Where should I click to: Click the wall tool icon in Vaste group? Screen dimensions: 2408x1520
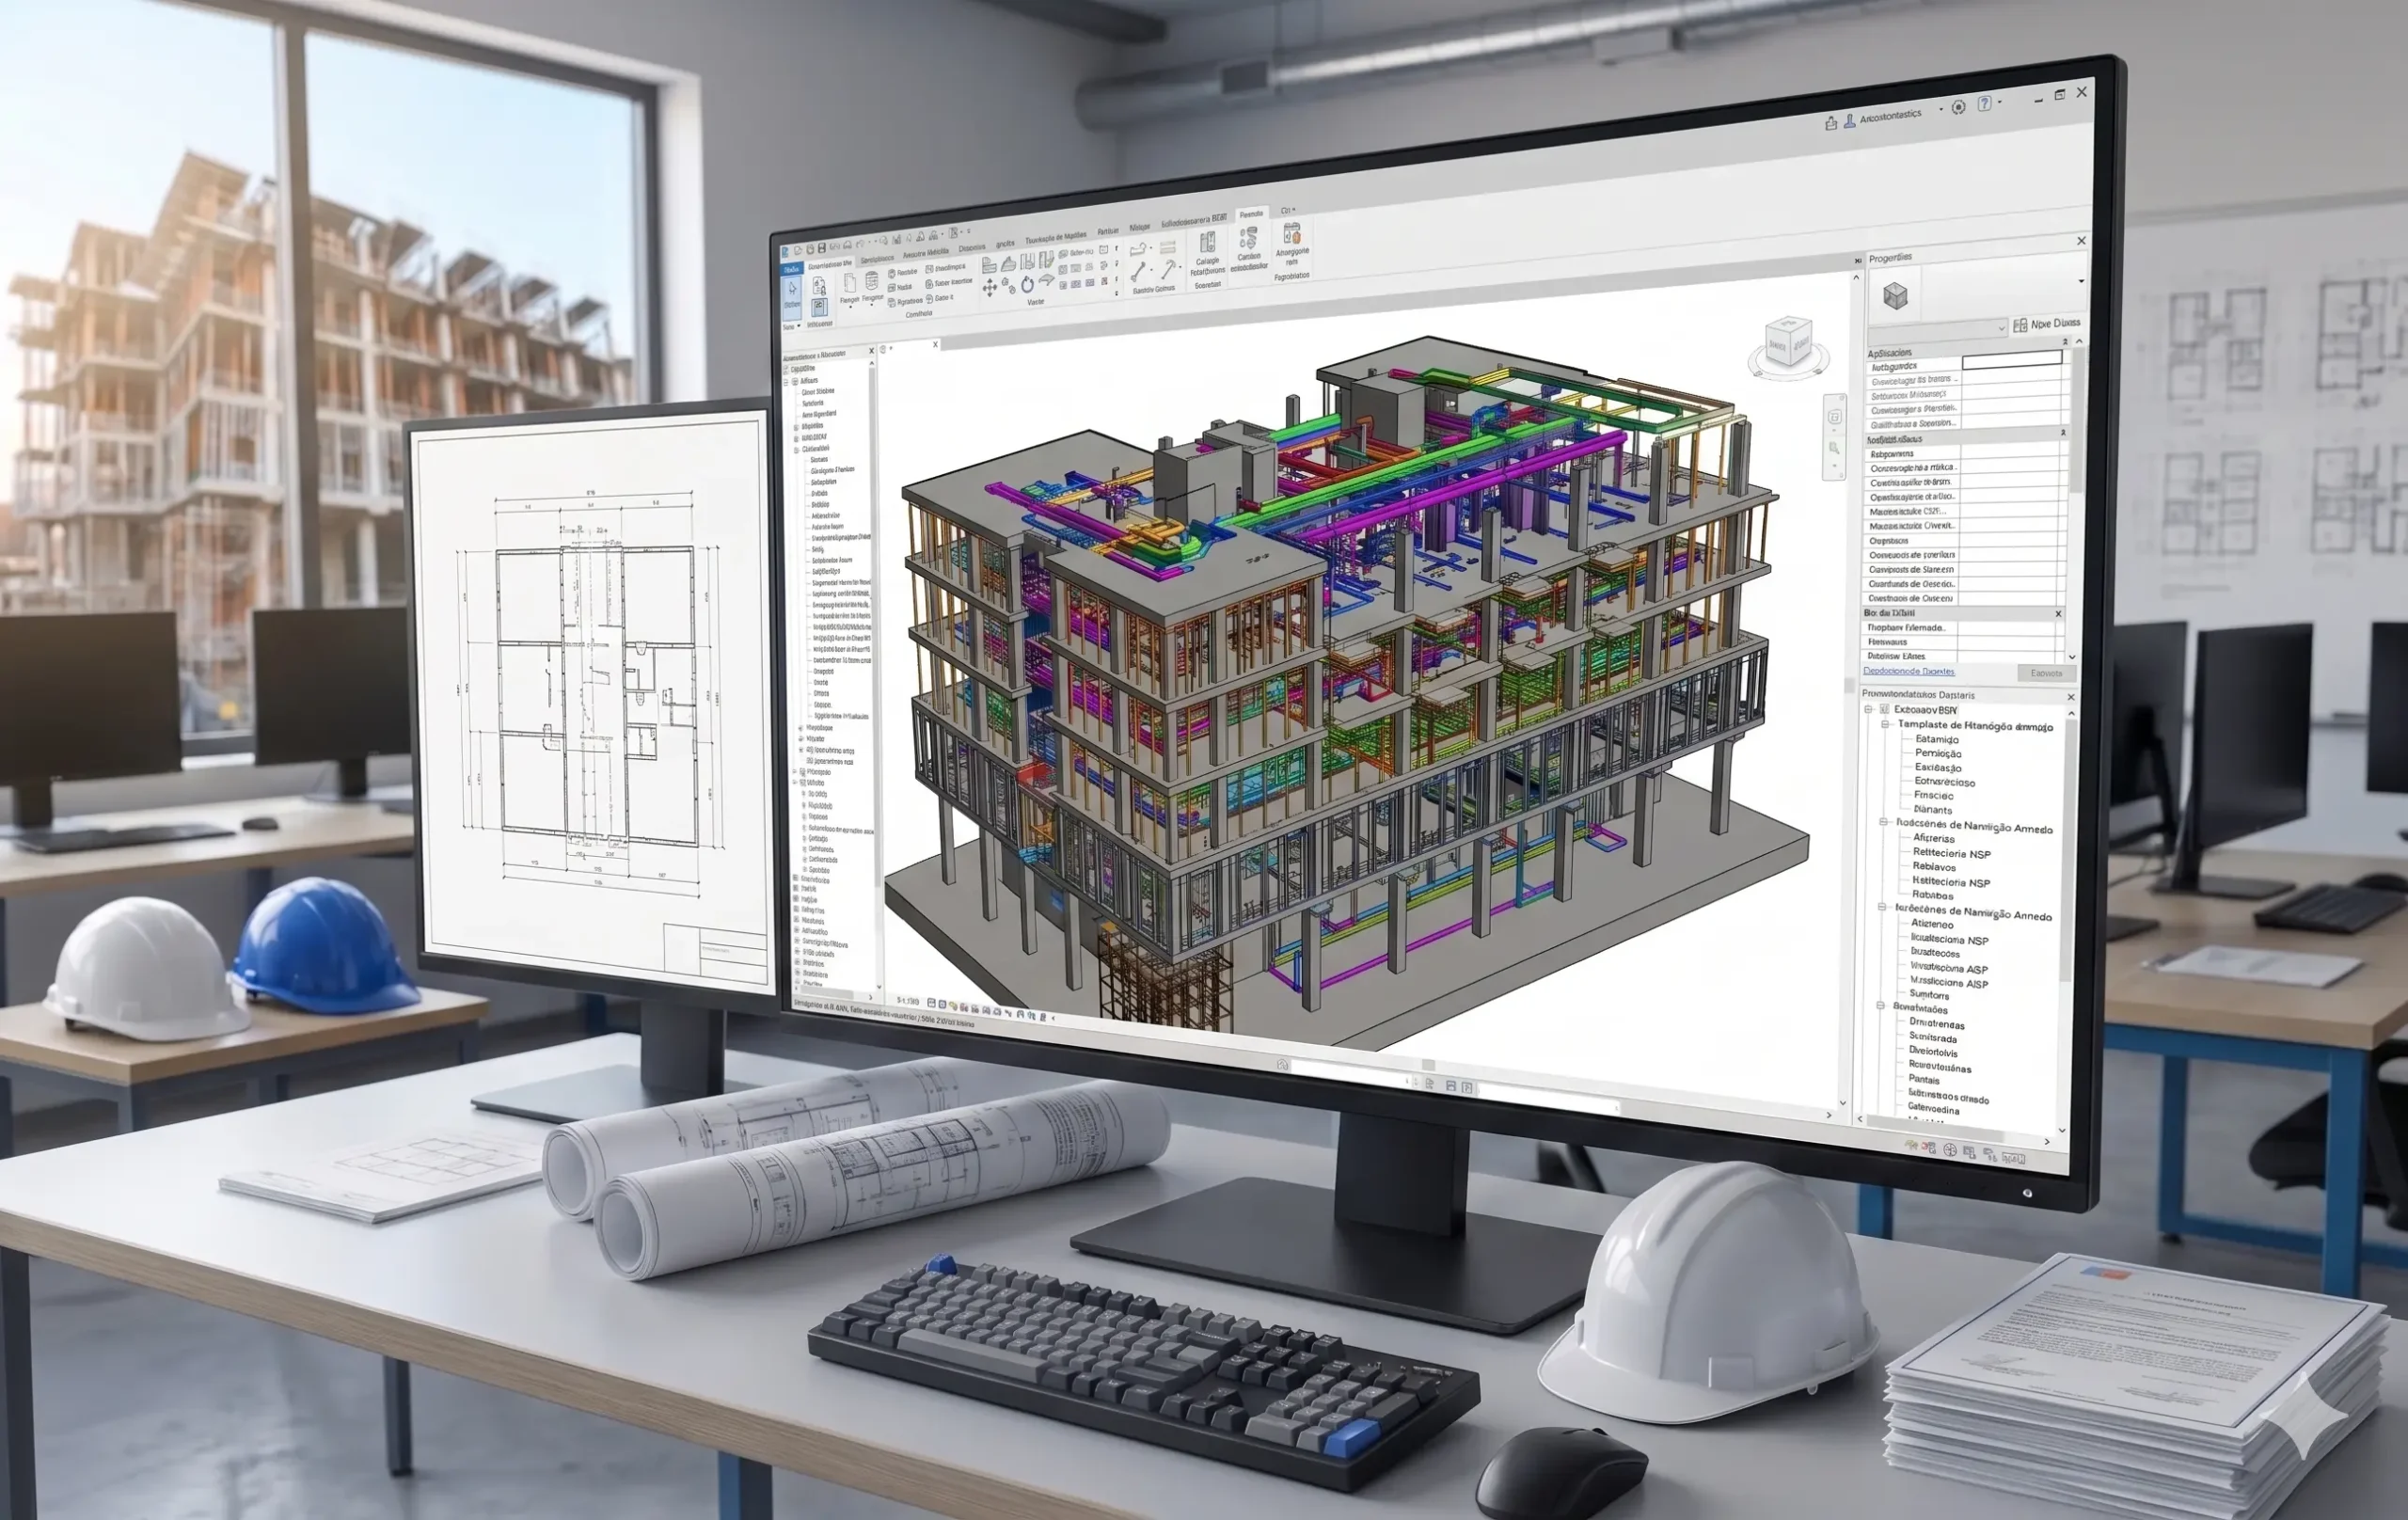(989, 265)
